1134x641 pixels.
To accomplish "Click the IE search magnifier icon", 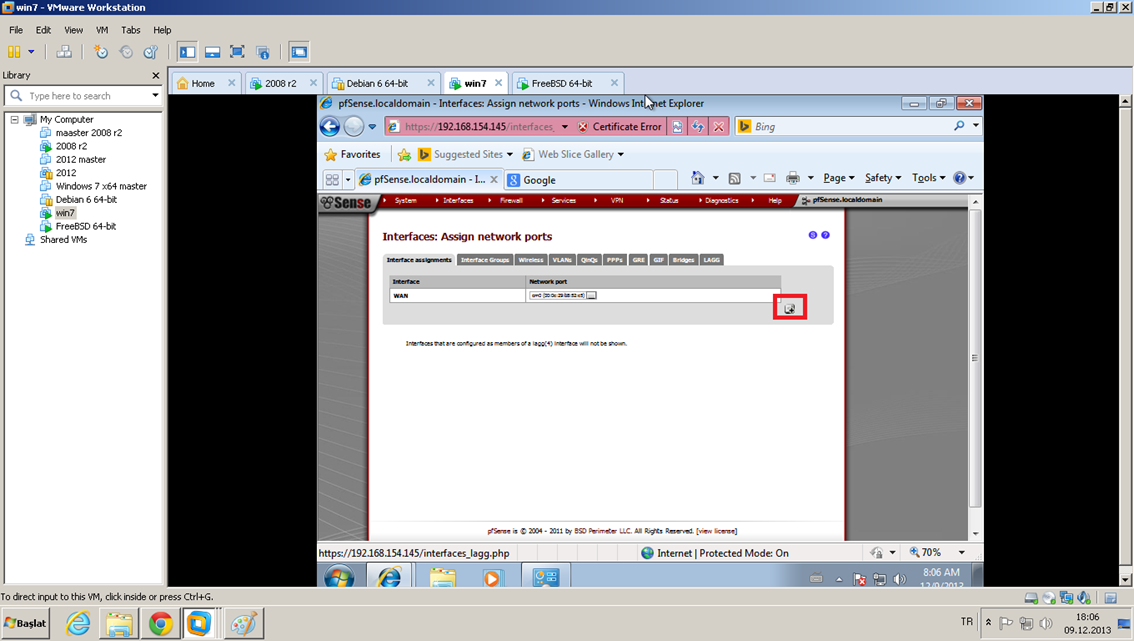I will [959, 126].
